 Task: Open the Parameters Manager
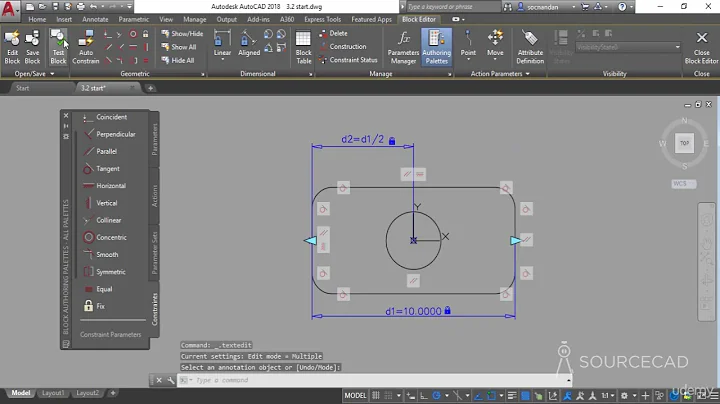coord(403,47)
